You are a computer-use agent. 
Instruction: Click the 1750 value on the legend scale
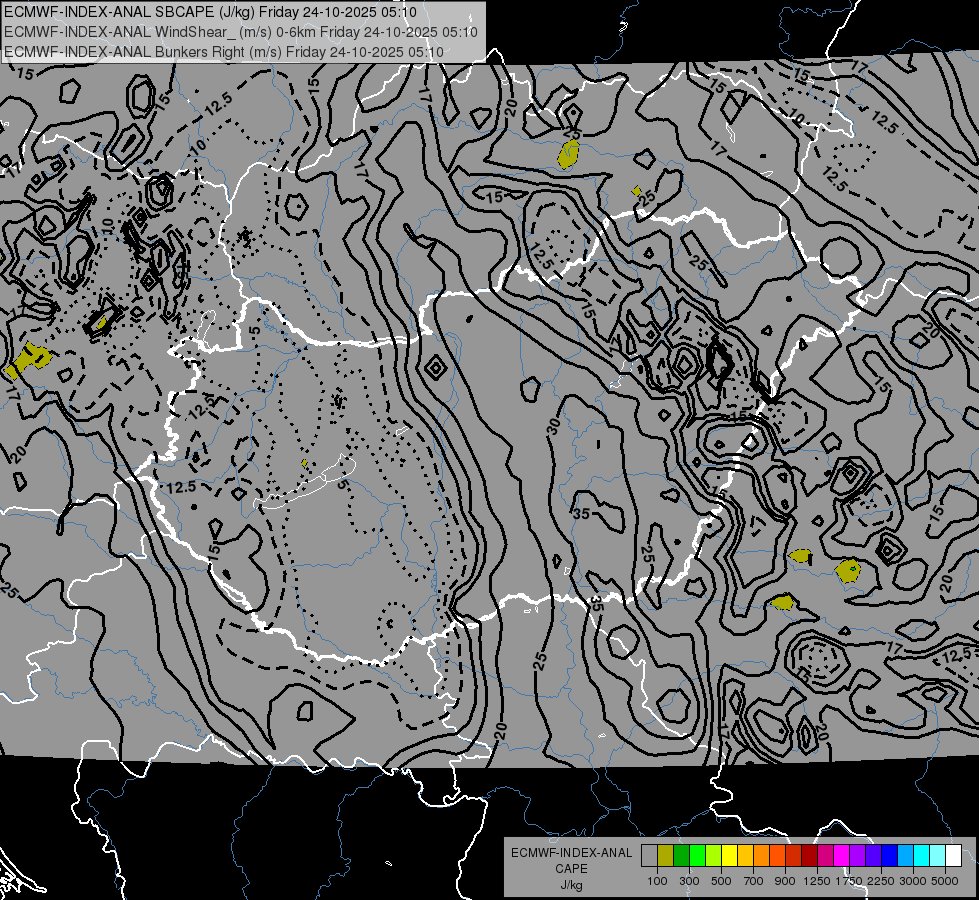[849, 881]
